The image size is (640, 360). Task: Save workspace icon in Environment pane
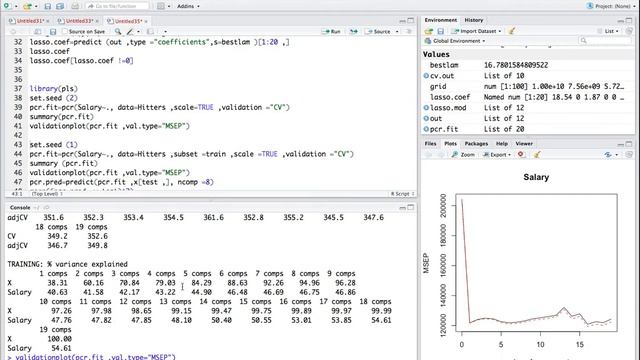440,31
